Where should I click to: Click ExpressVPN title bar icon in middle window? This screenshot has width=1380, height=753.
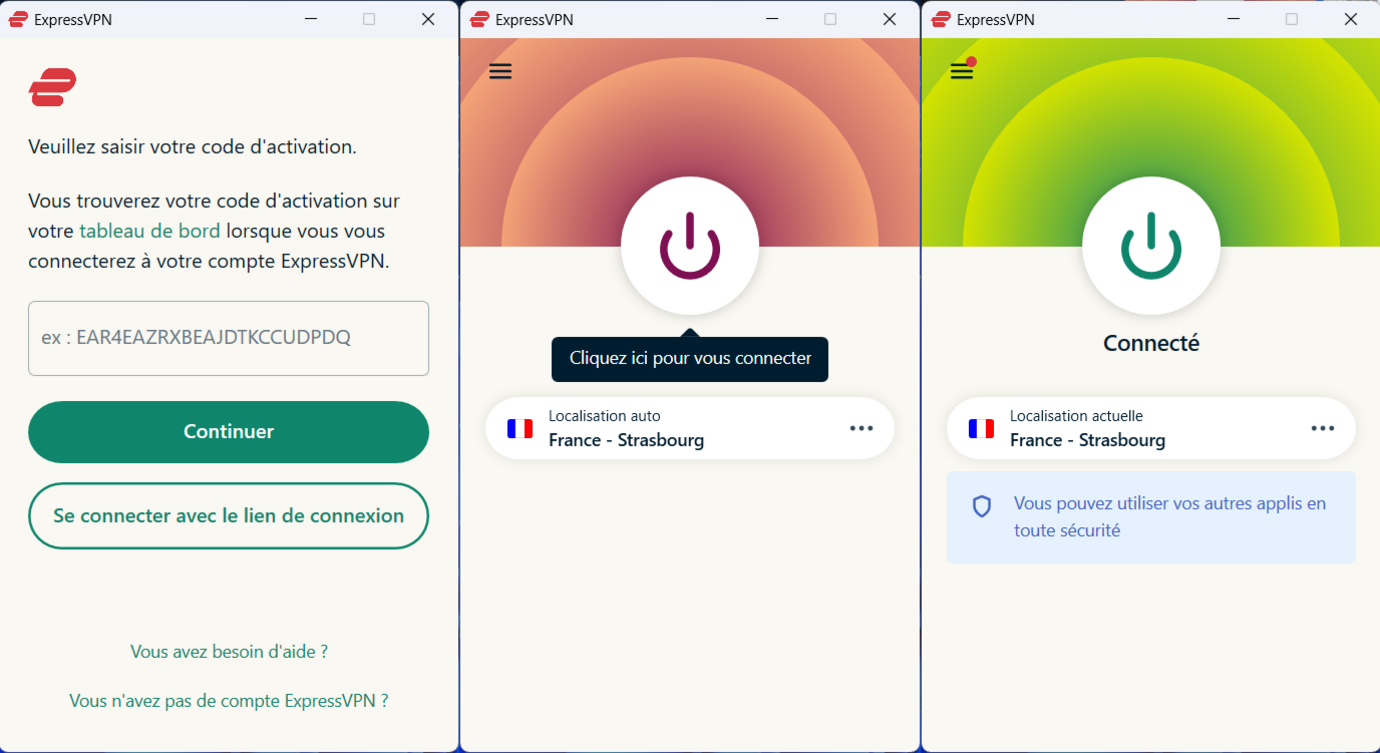point(480,19)
